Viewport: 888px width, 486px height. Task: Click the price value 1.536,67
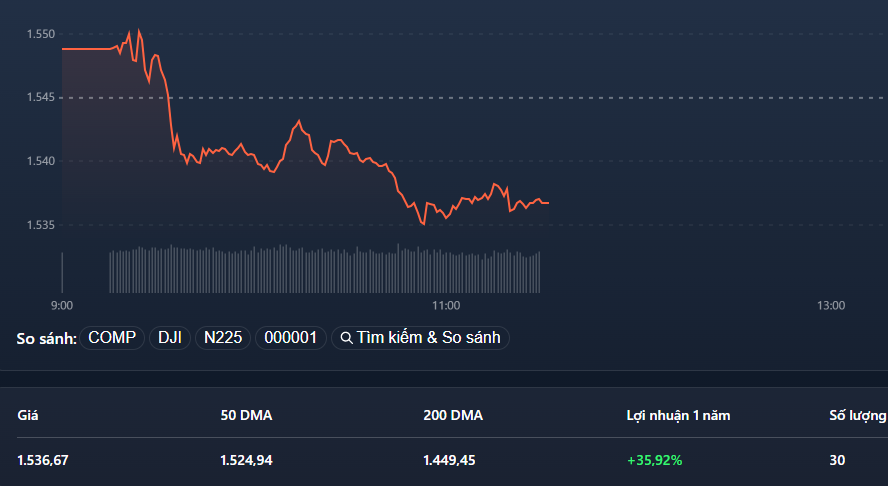[x=43, y=460]
